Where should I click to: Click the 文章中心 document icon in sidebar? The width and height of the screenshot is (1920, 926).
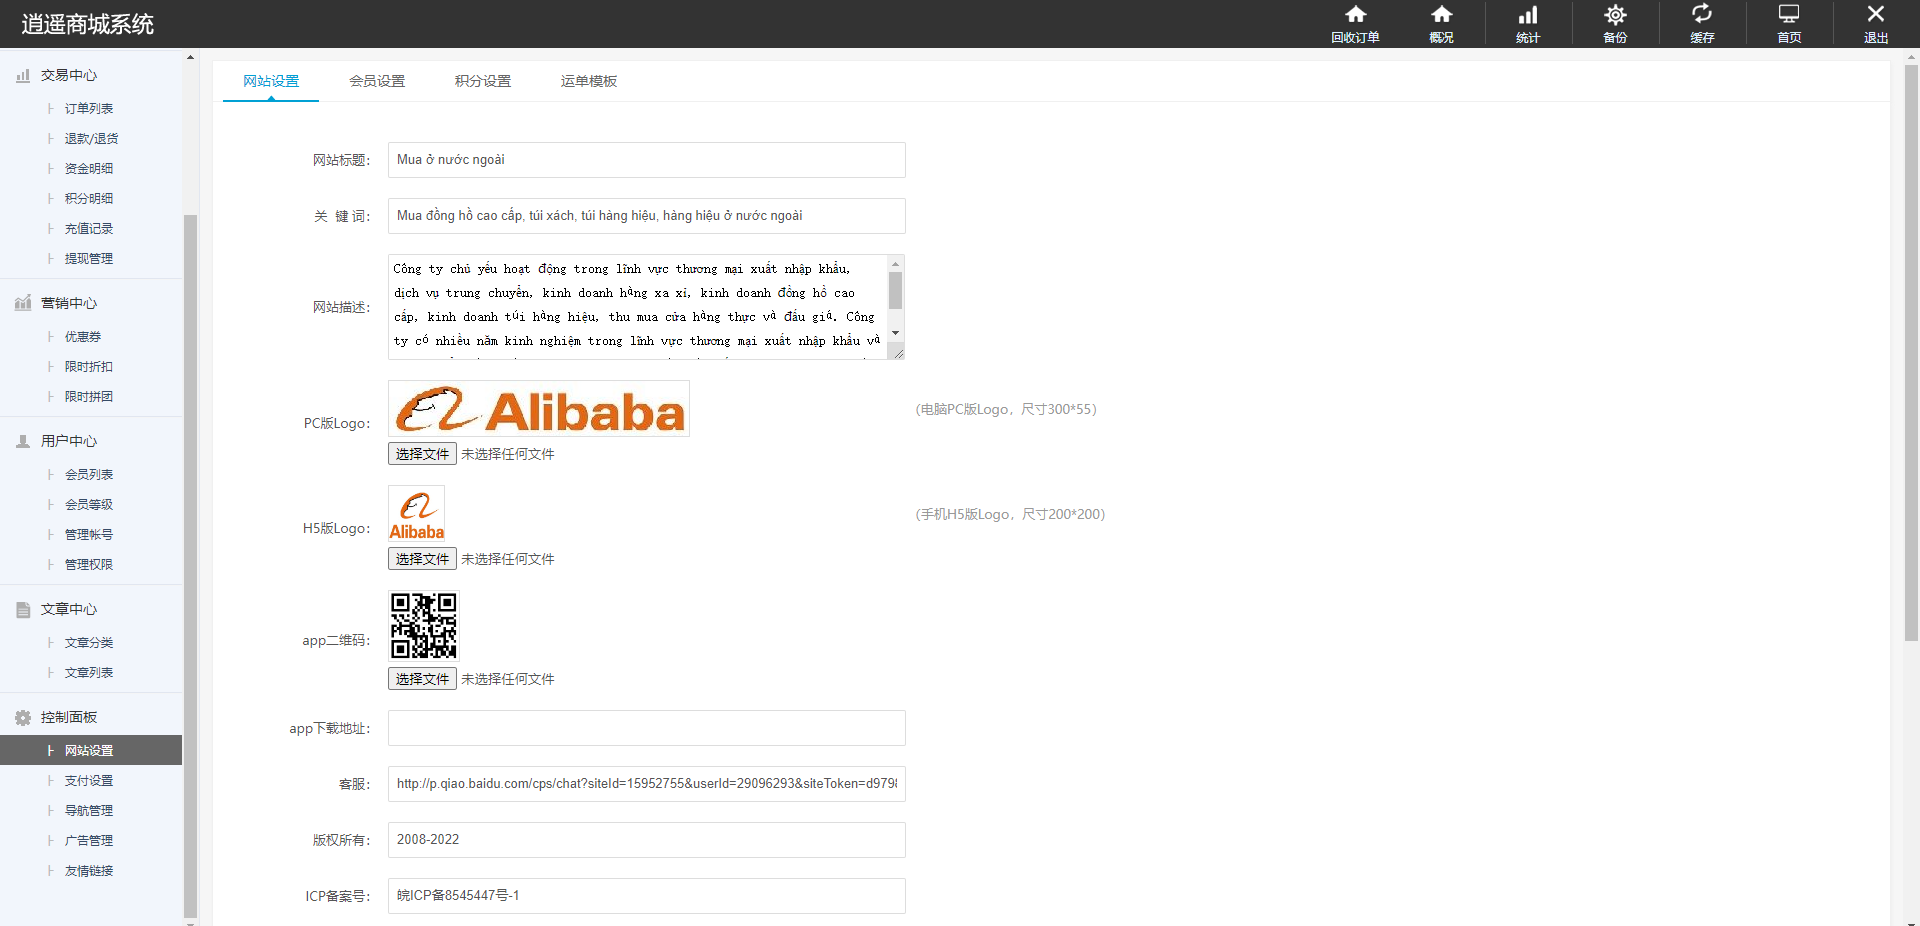tap(23, 609)
